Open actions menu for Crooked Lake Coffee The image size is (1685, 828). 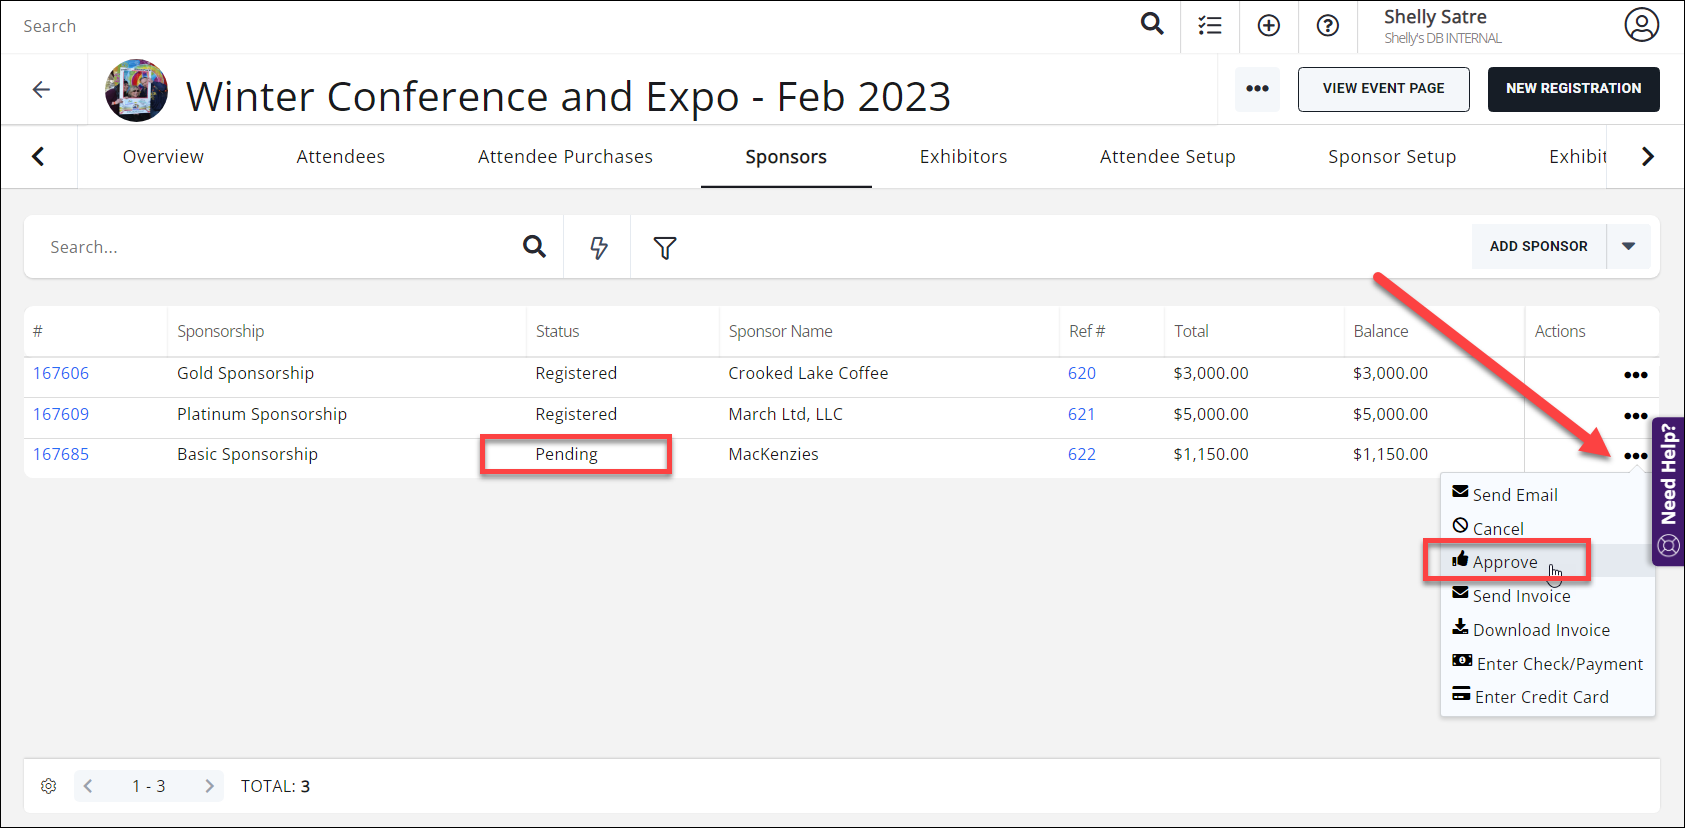coord(1635,375)
